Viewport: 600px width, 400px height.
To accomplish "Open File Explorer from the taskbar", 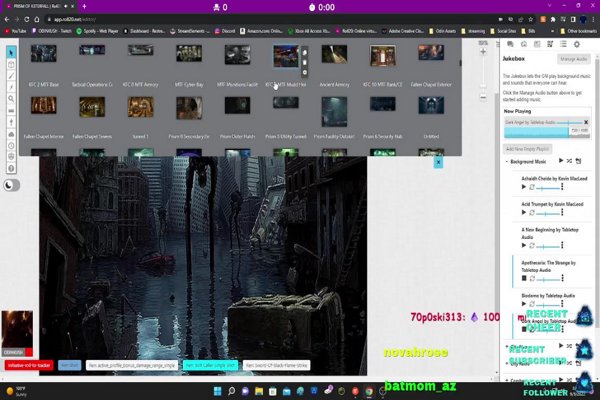I will coord(259,391).
